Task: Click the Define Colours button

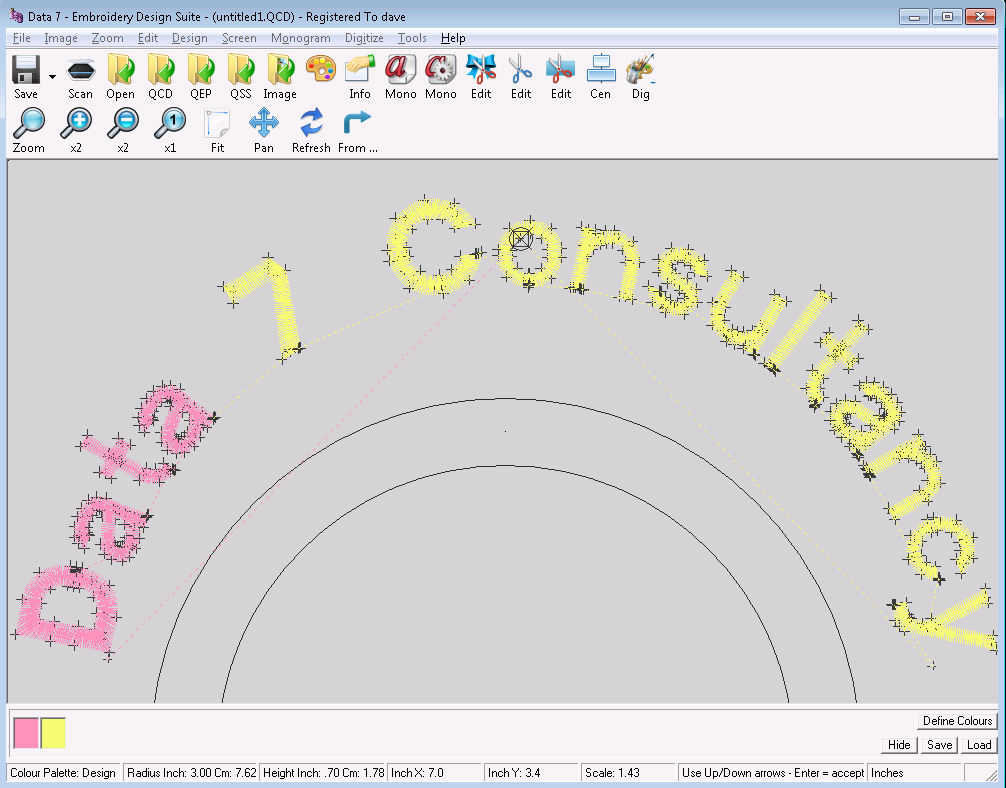Action: click(957, 721)
